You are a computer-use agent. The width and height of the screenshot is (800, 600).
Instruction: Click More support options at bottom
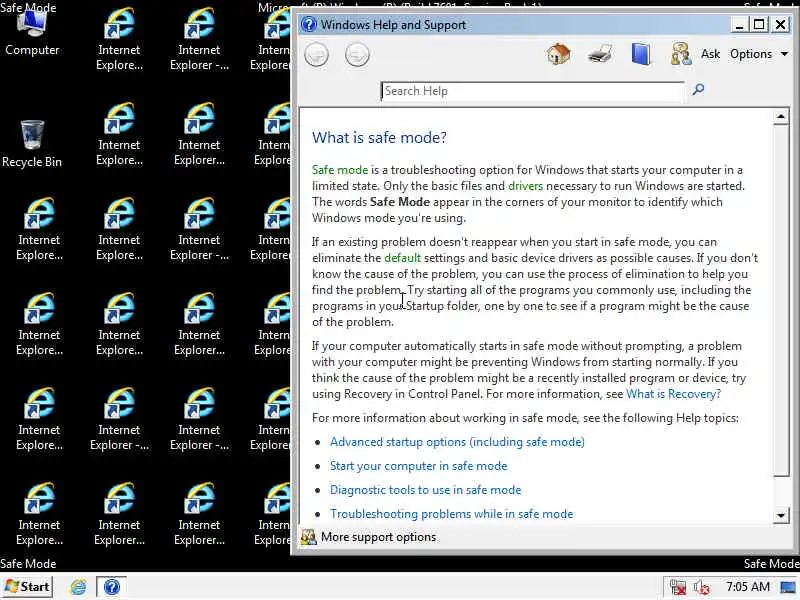pyautogui.click(x=379, y=537)
